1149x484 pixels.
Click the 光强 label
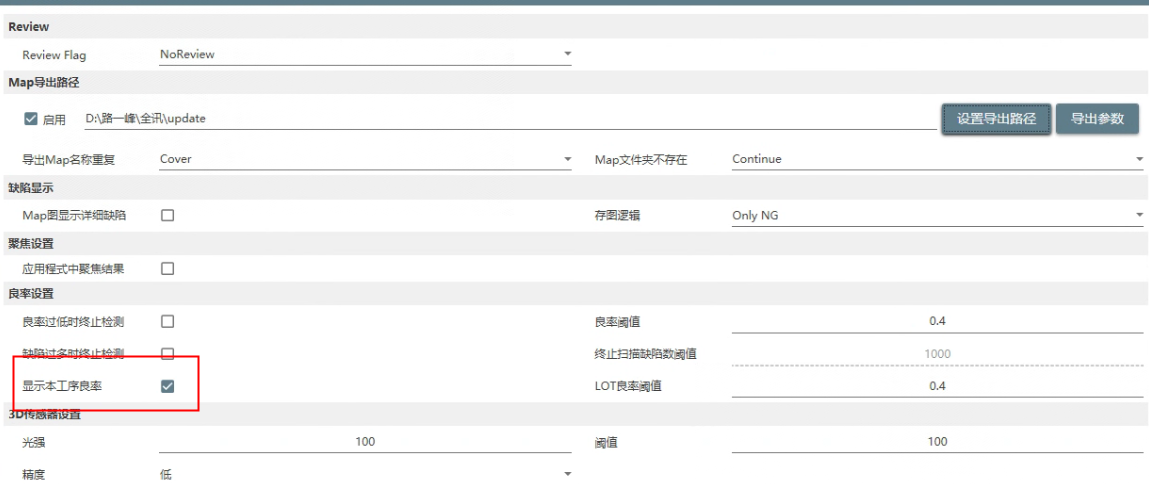34,442
